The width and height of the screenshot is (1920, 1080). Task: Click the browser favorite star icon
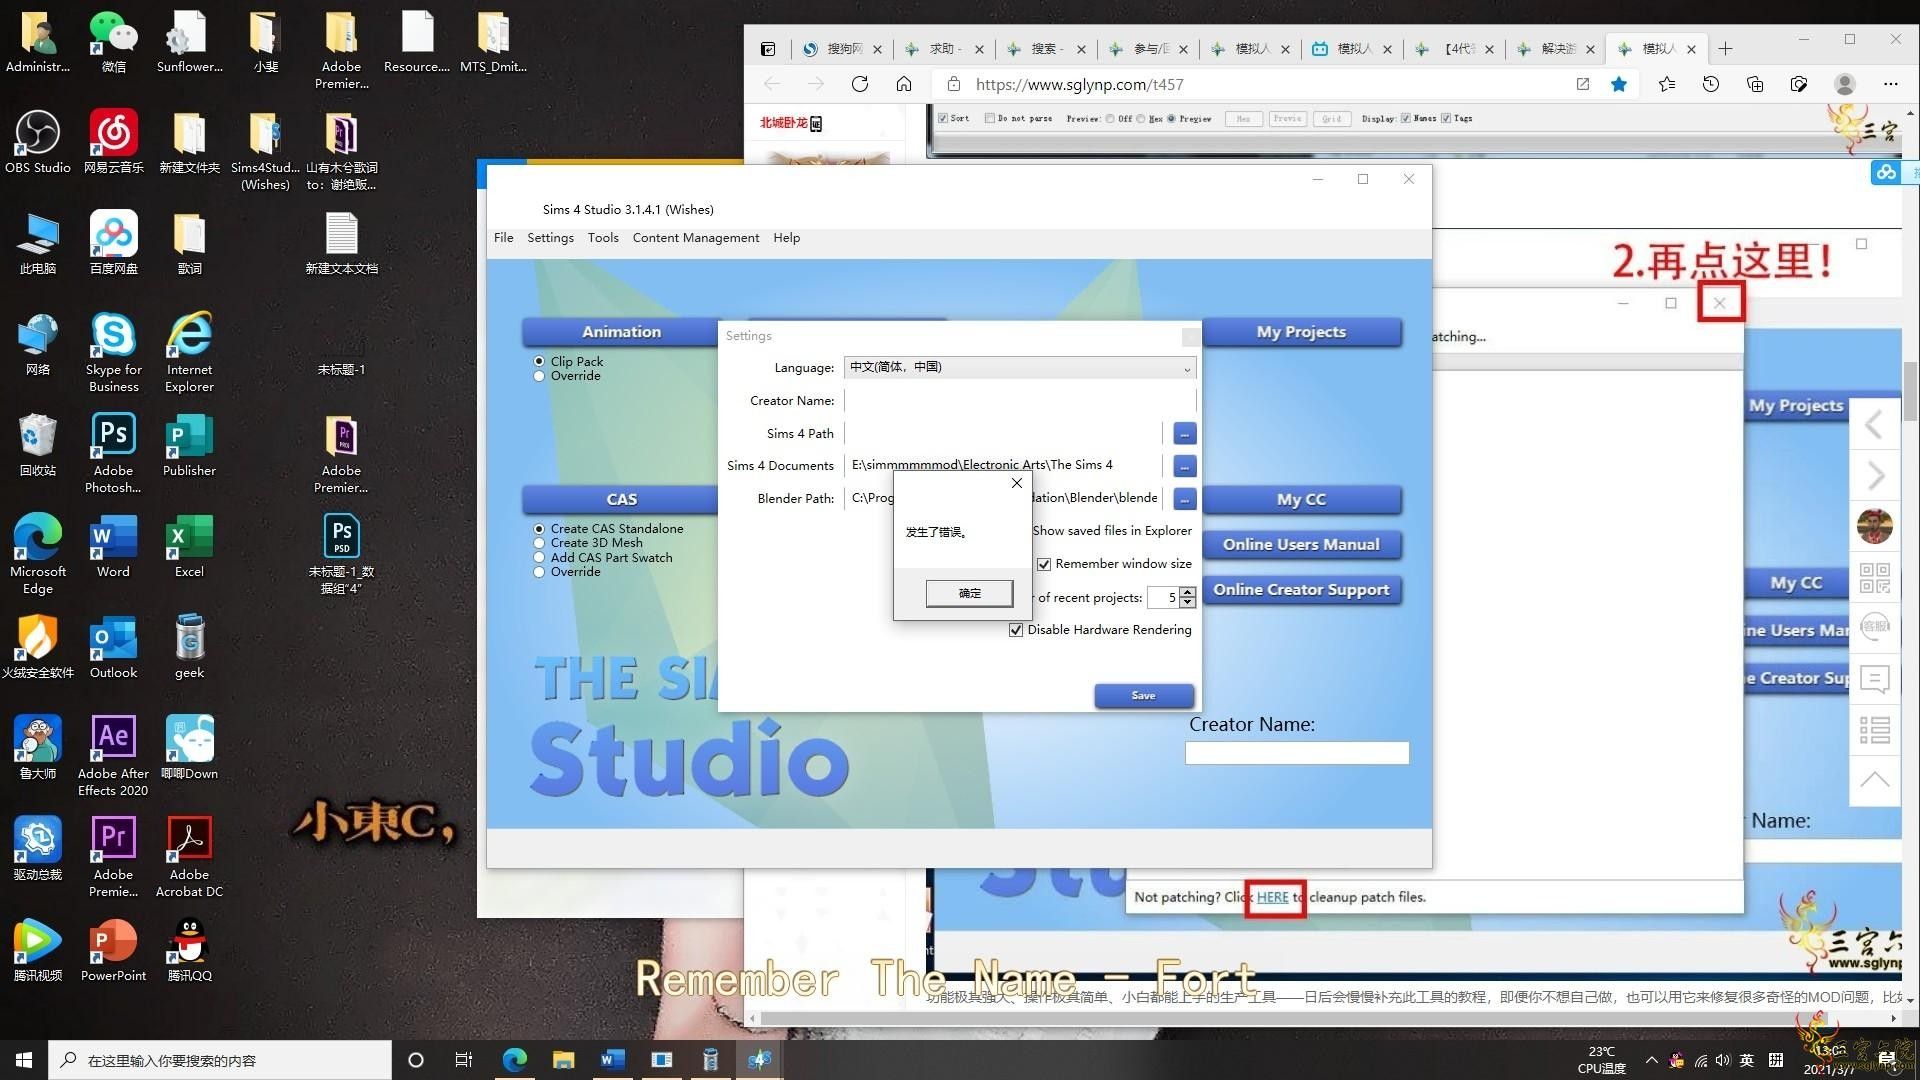(x=1619, y=84)
